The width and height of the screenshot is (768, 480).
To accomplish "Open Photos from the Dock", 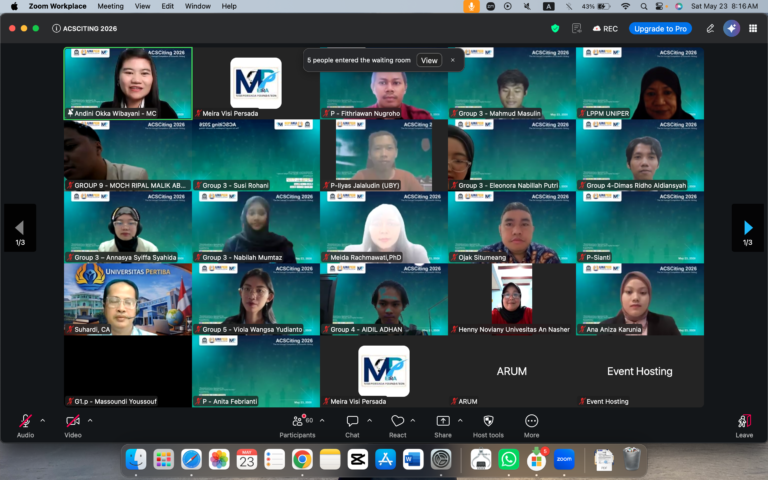I will click(x=219, y=459).
